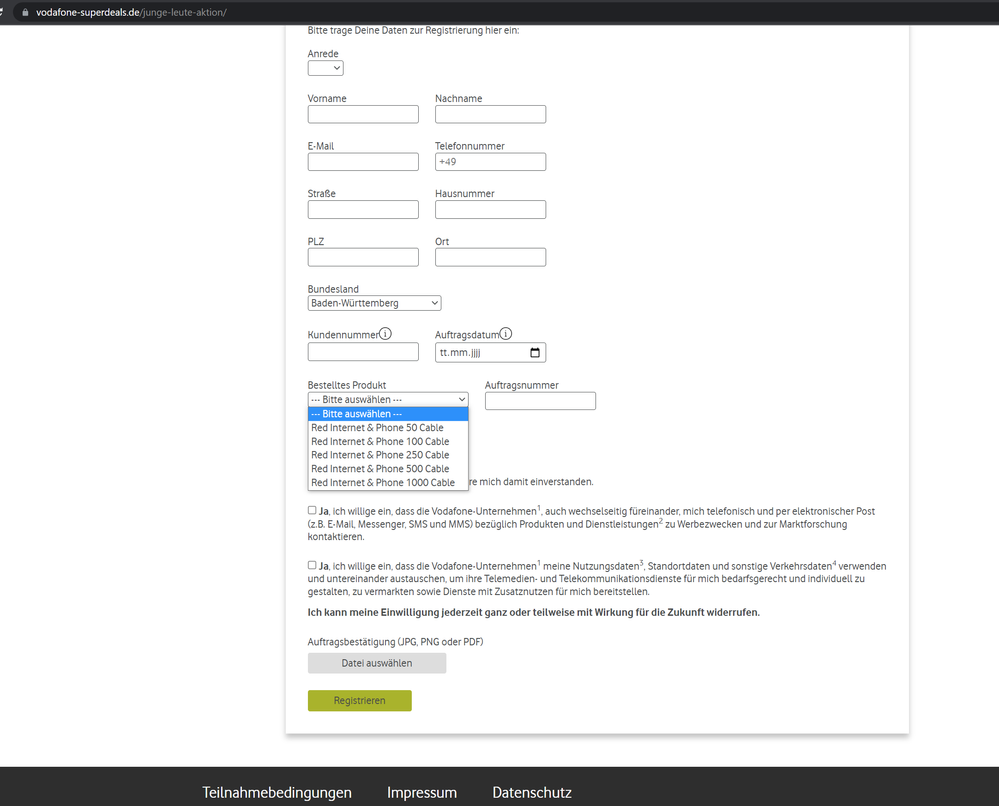
Task: Submit the form with Registrieren
Action: (x=359, y=701)
